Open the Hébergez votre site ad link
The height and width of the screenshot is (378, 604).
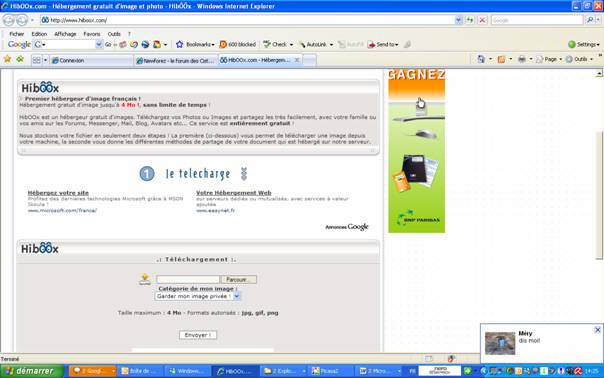(58, 193)
